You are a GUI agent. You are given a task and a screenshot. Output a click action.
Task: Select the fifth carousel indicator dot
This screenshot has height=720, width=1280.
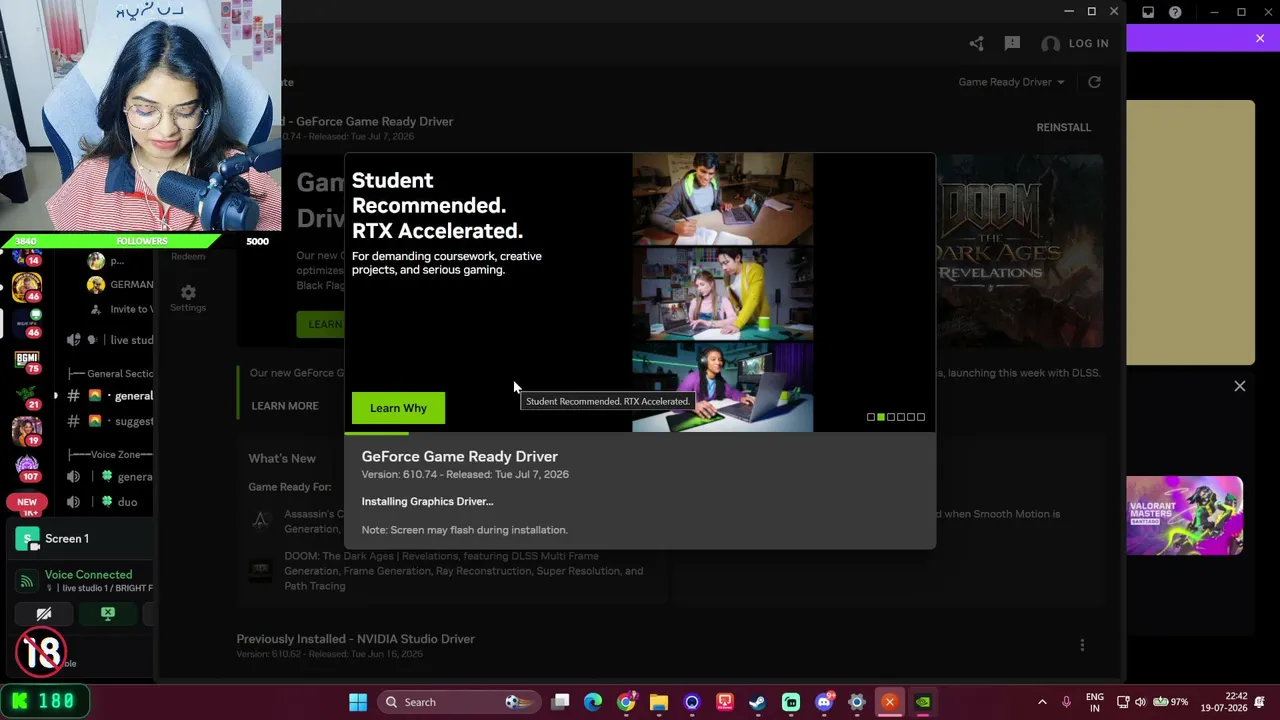pos(910,417)
